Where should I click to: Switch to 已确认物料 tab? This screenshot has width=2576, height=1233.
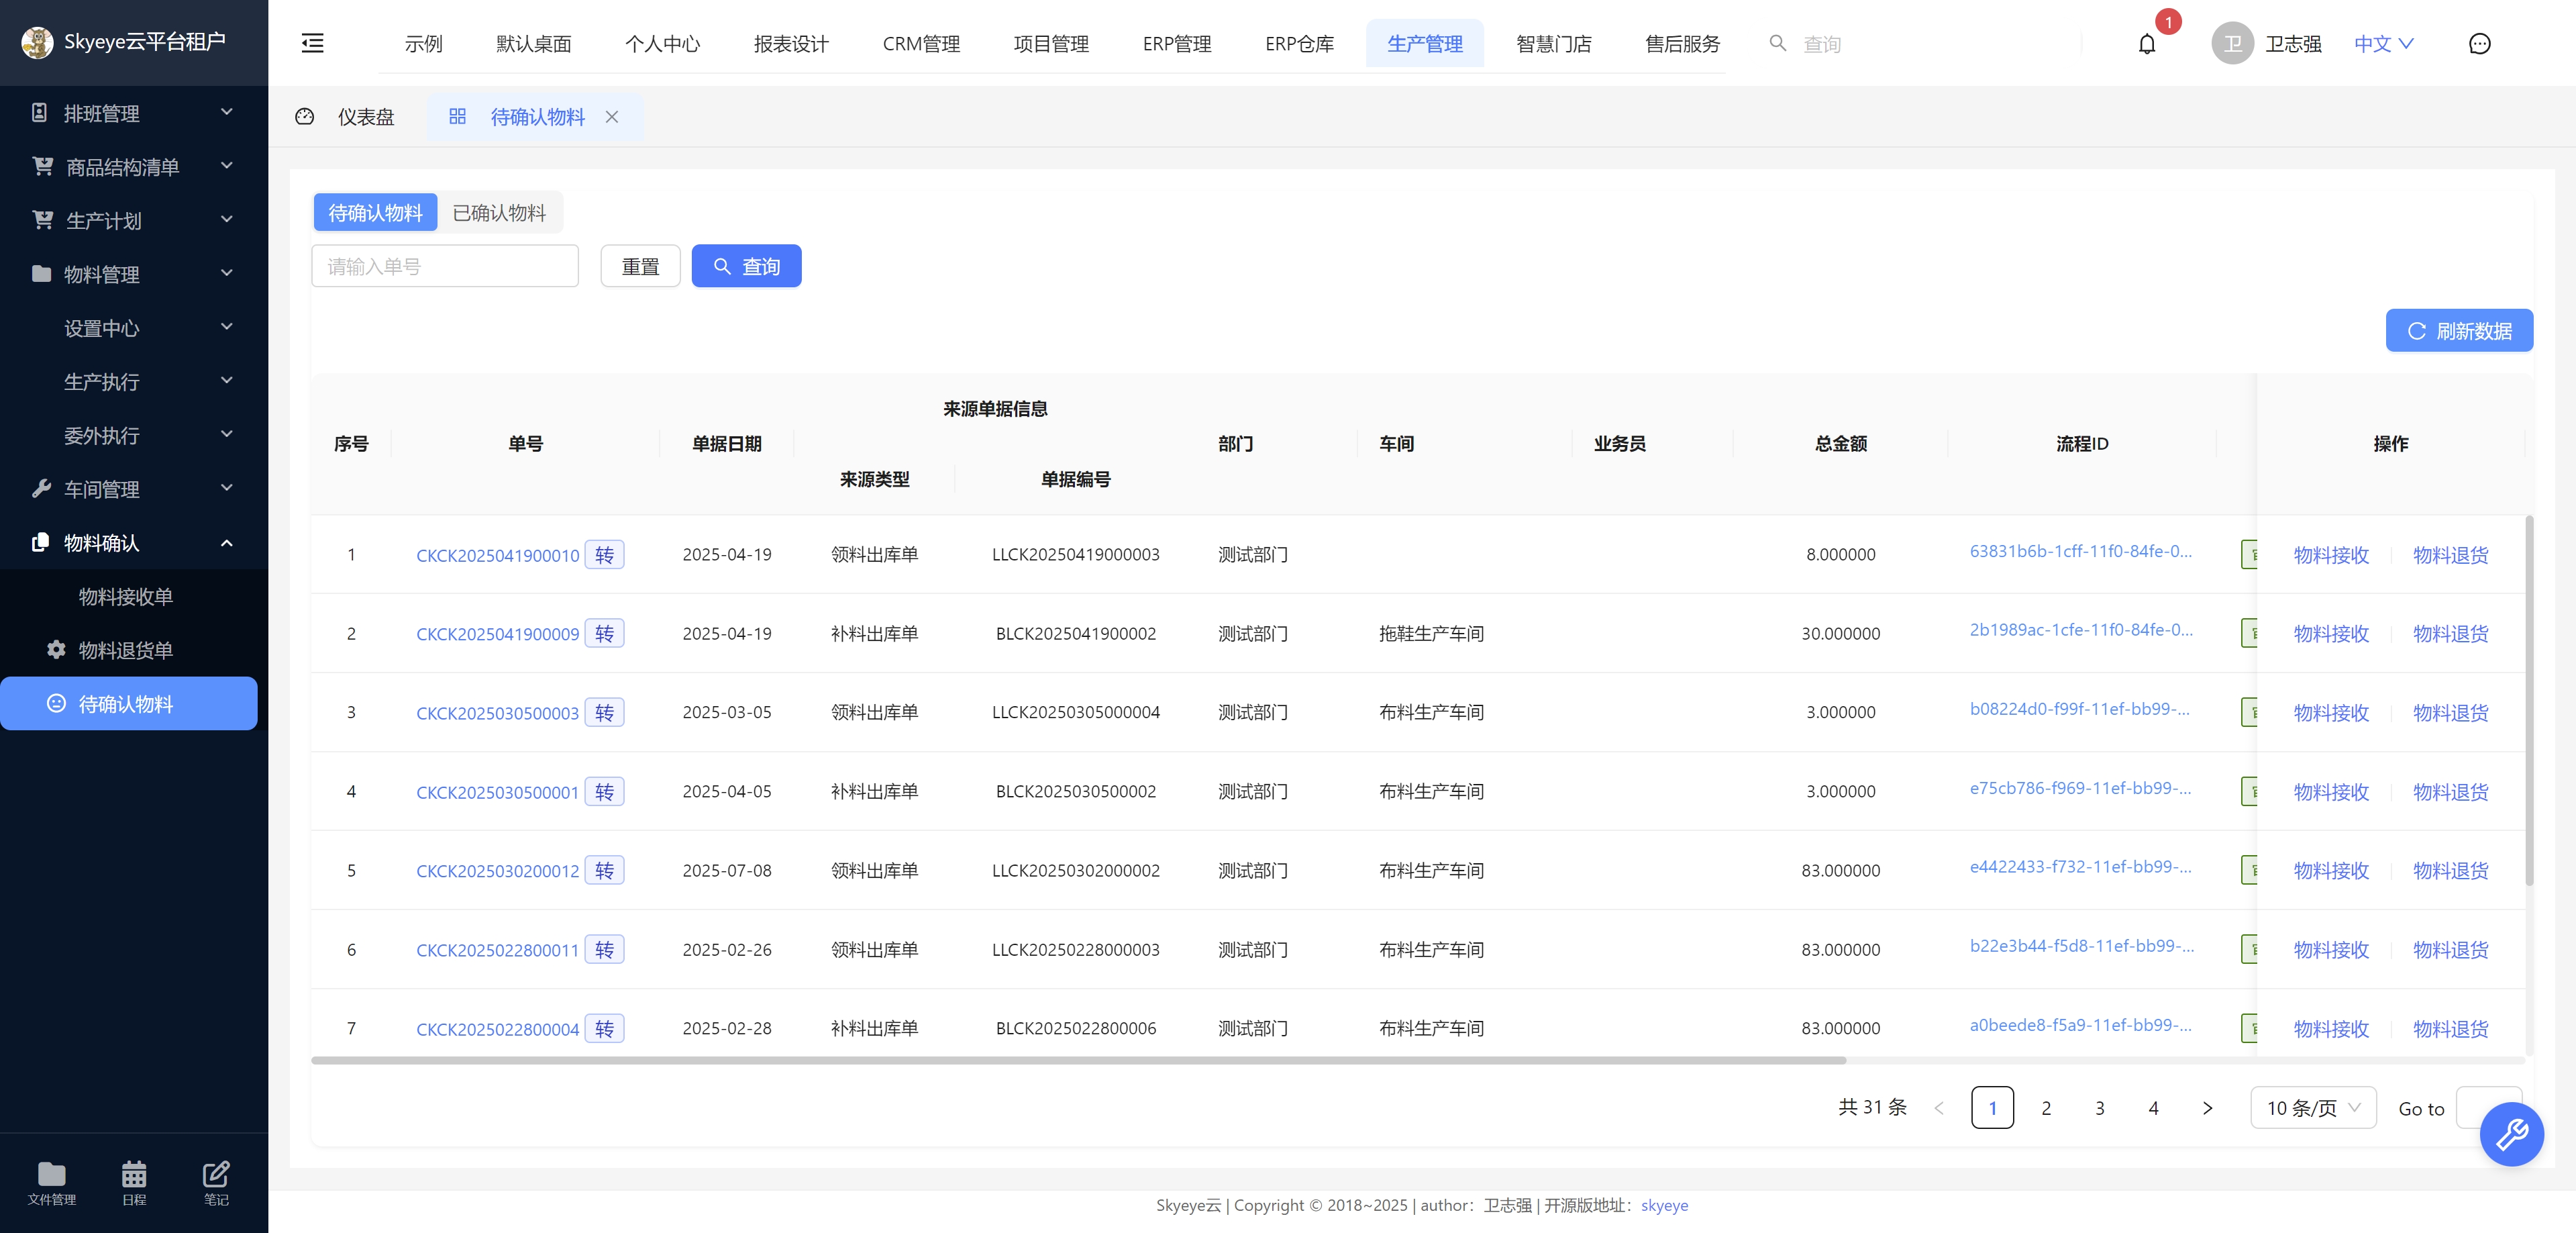pos(499,212)
